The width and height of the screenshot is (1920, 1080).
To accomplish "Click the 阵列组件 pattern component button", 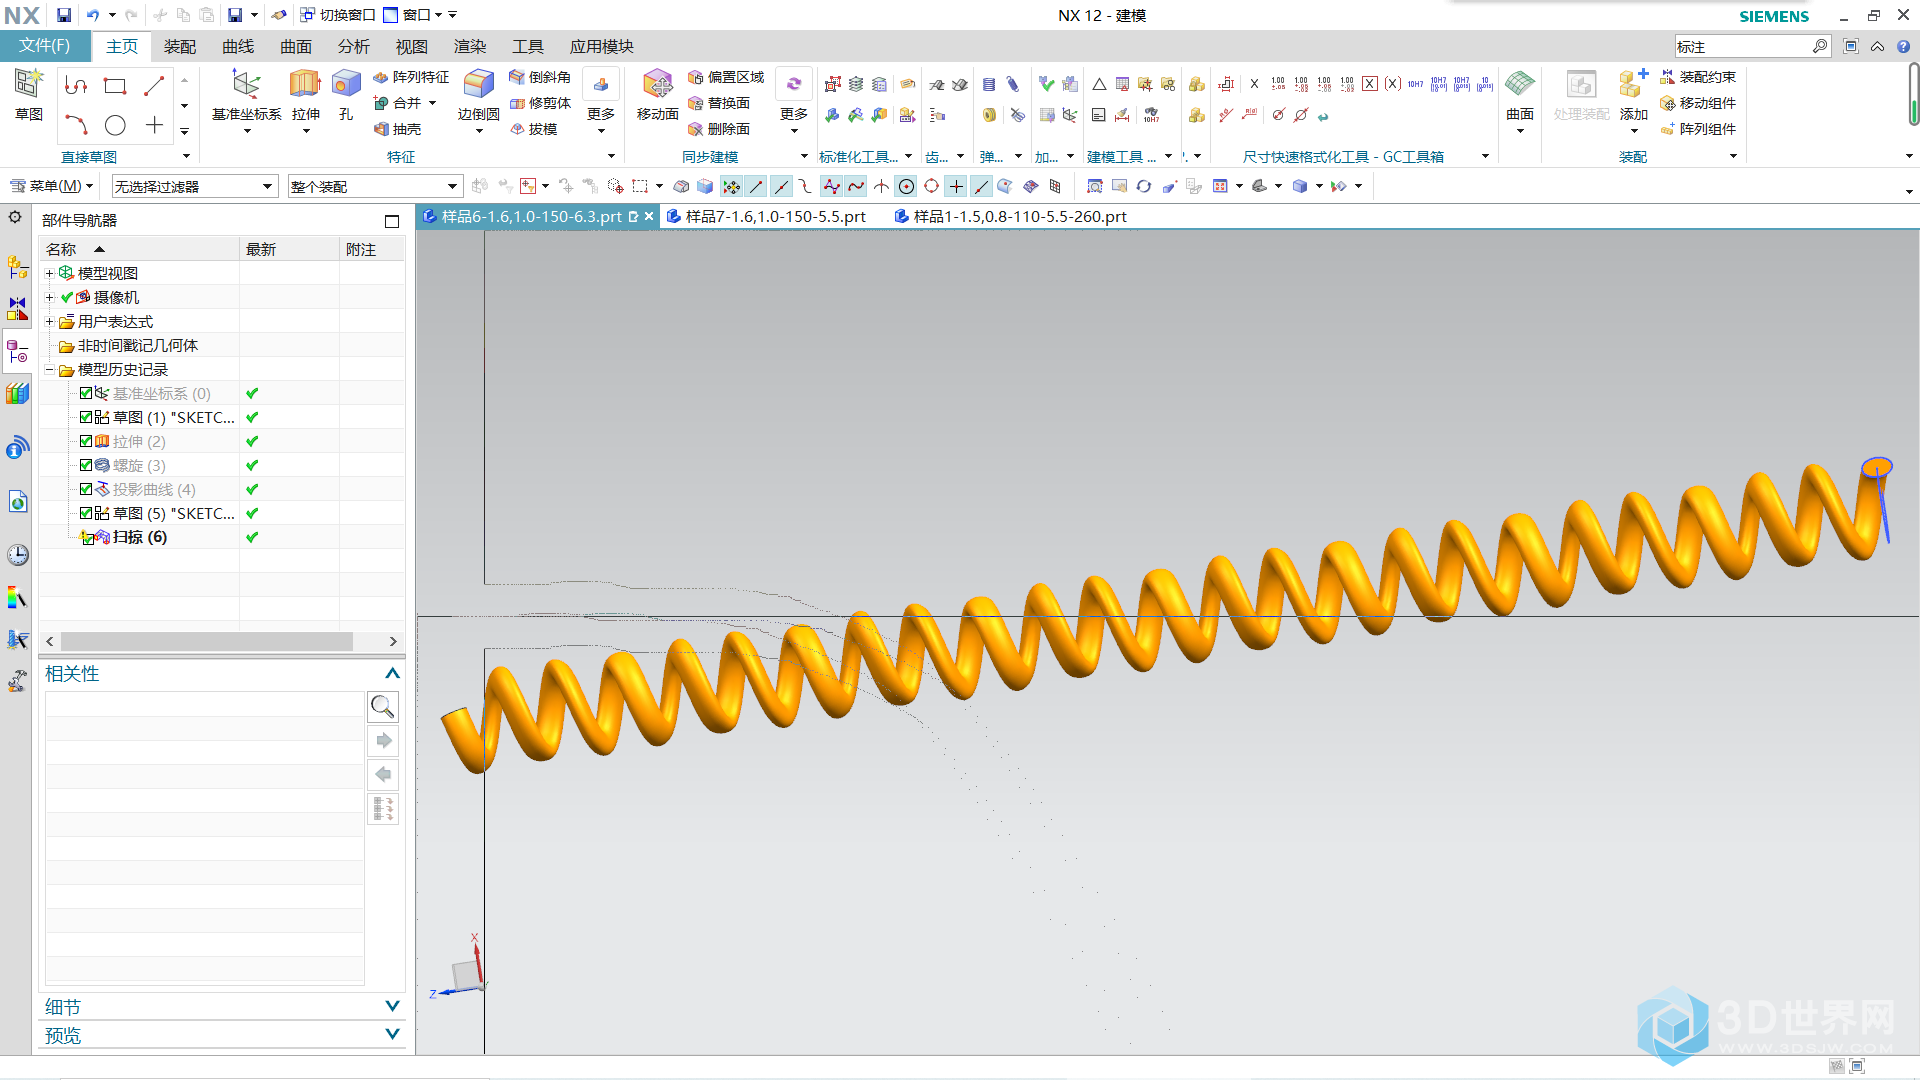I will 1697,129.
